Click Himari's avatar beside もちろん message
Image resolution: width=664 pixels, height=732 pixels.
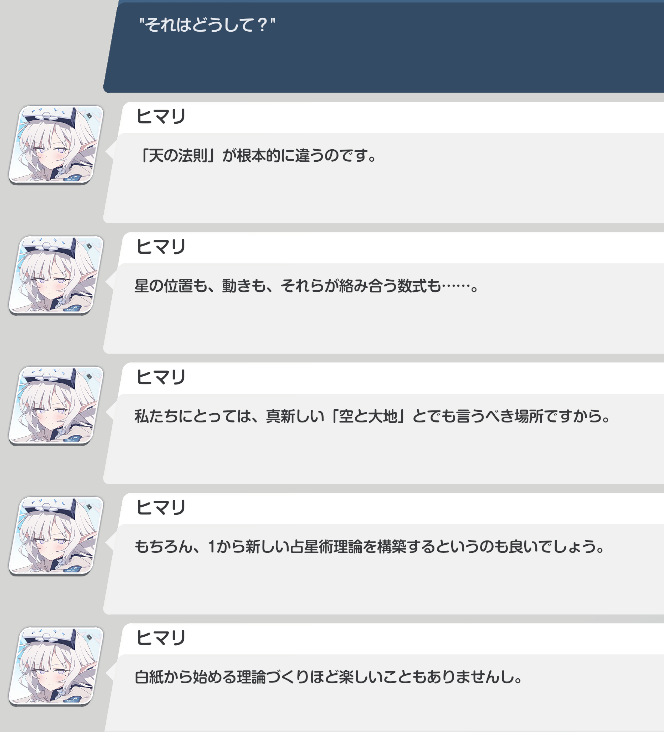(56, 536)
